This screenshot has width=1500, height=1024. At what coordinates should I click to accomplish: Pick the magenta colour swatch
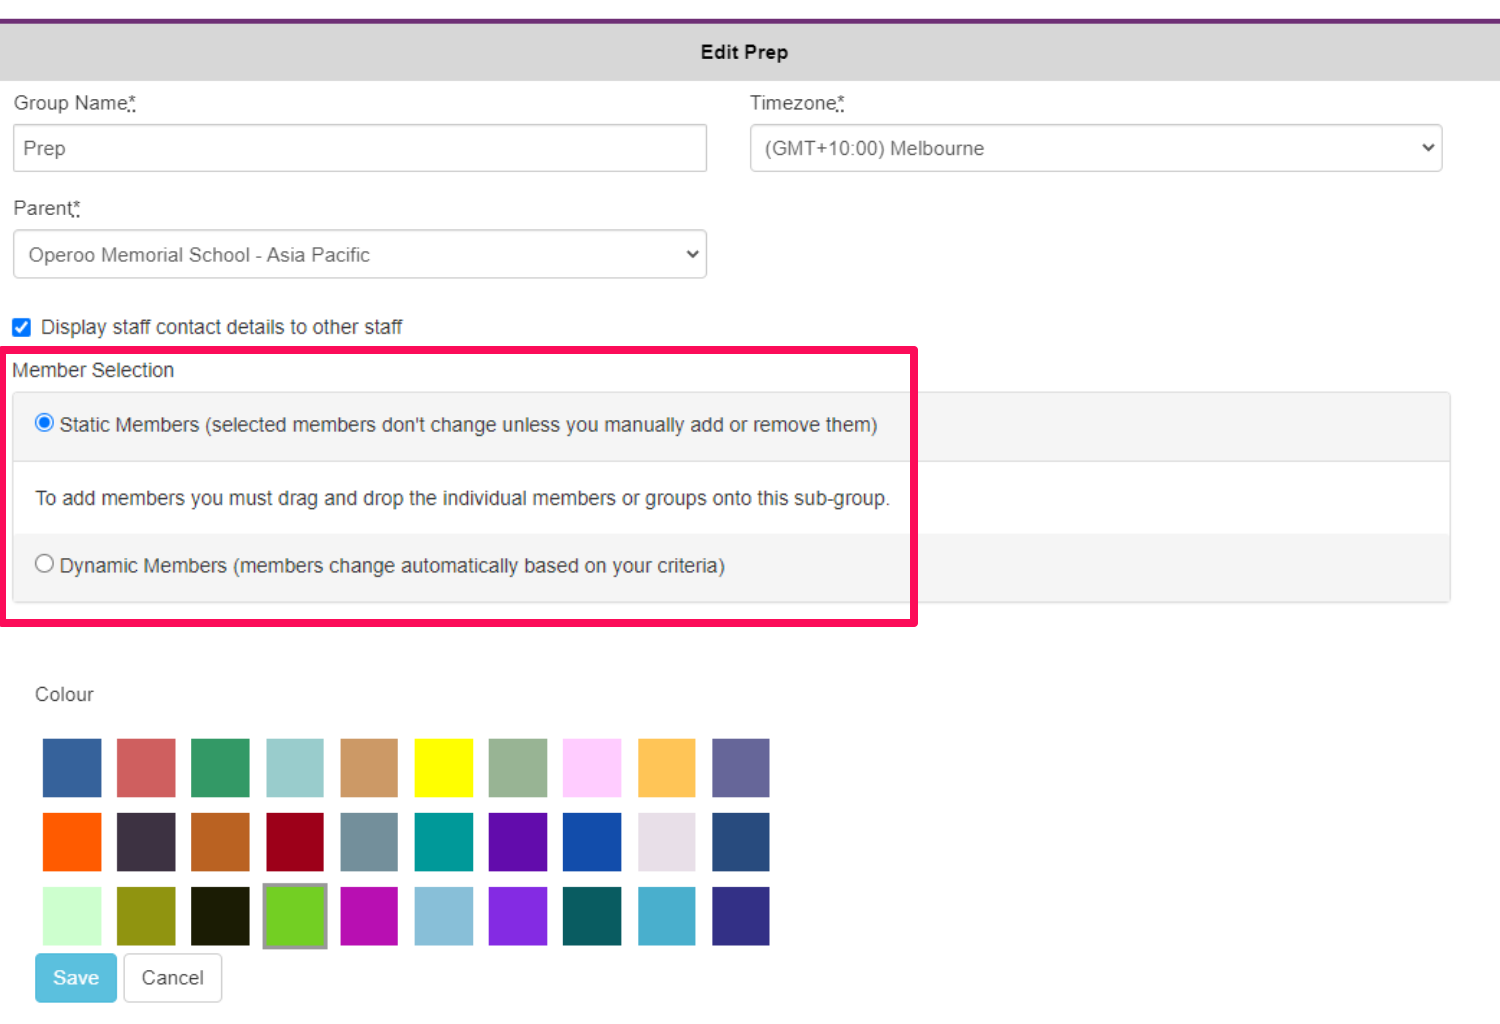[x=369, y=916]
